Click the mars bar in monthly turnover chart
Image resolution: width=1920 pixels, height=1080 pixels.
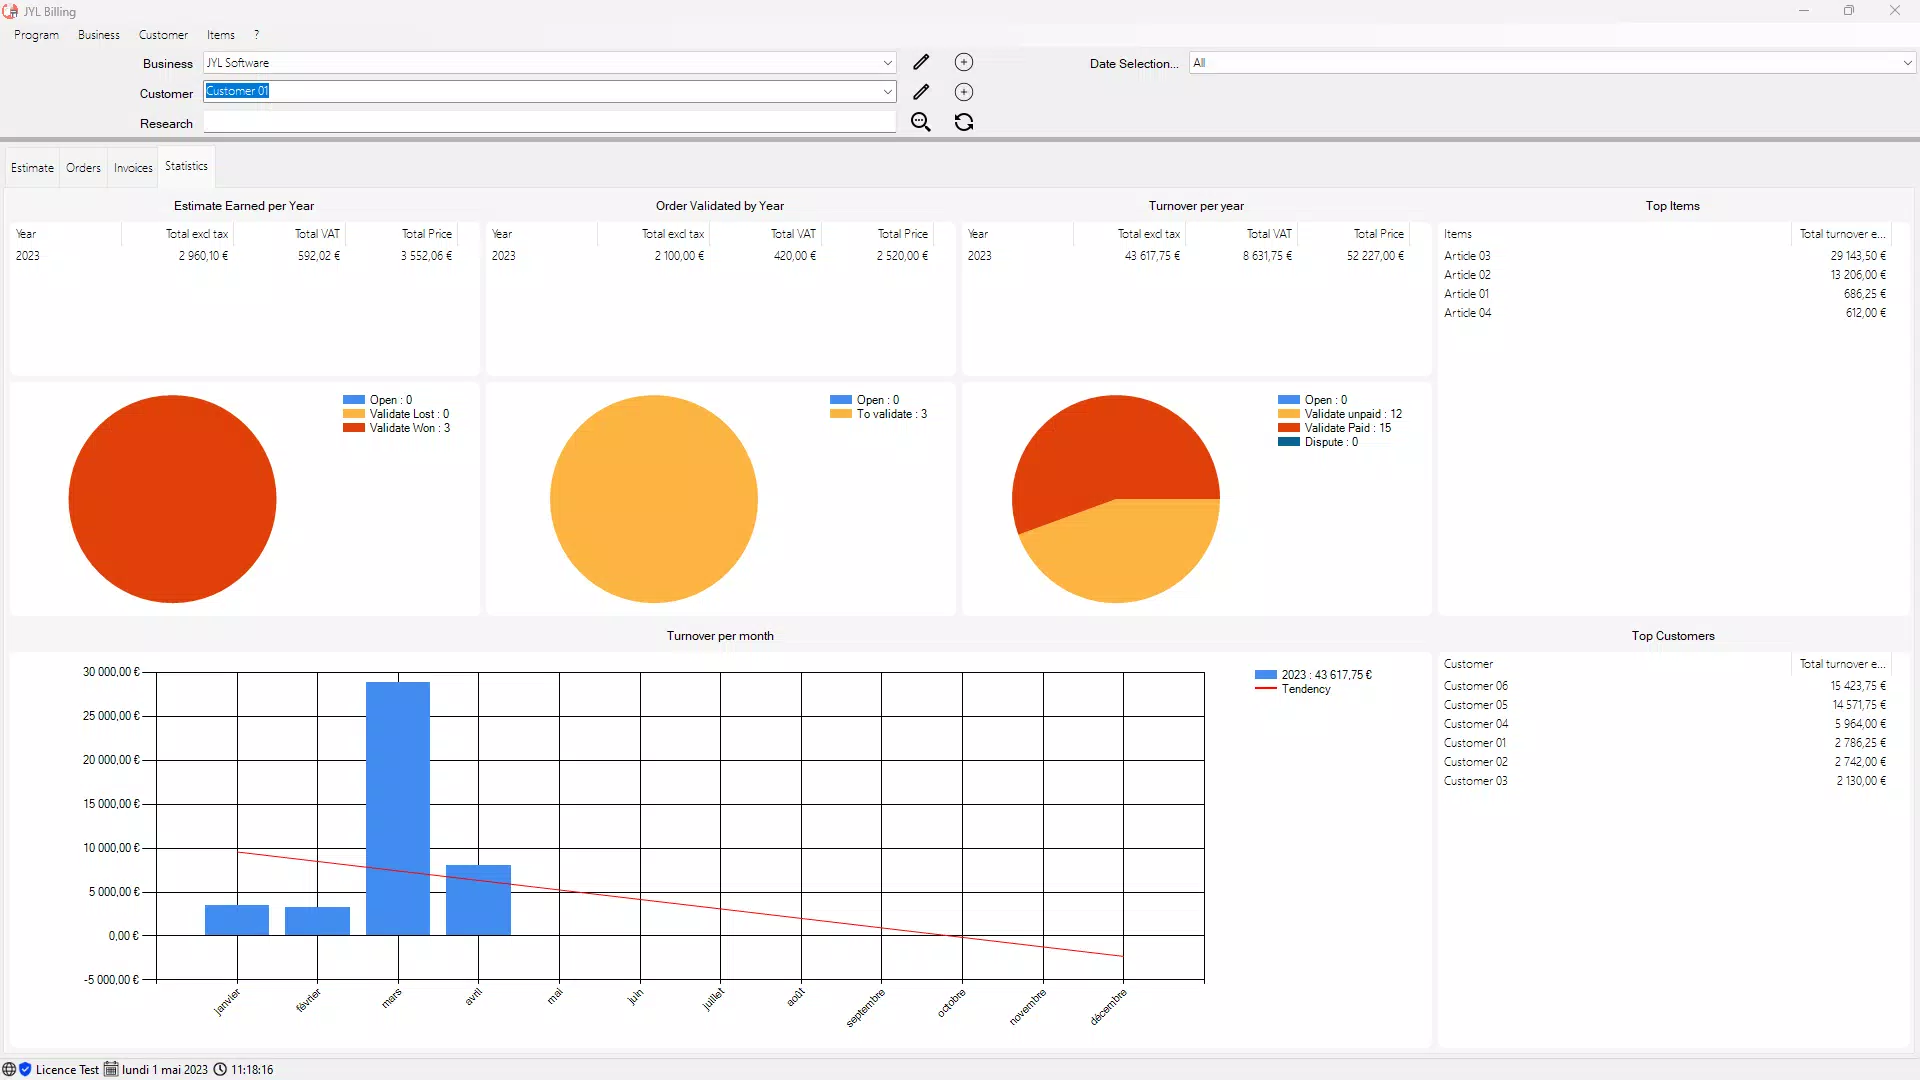398,808
